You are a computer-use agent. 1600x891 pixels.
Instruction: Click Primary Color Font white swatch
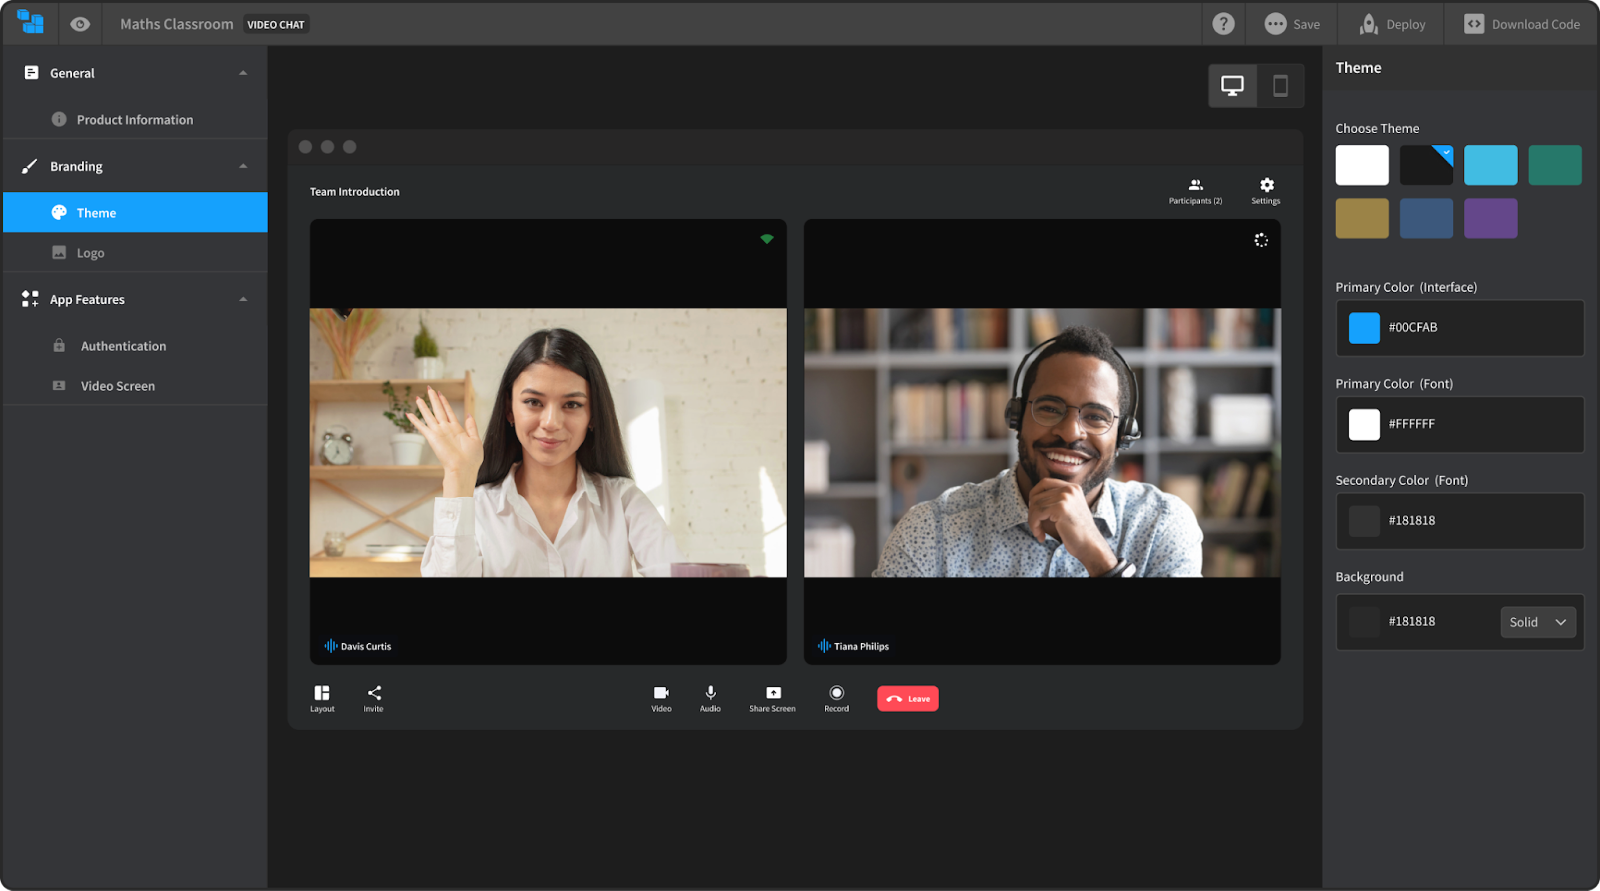1364,424
